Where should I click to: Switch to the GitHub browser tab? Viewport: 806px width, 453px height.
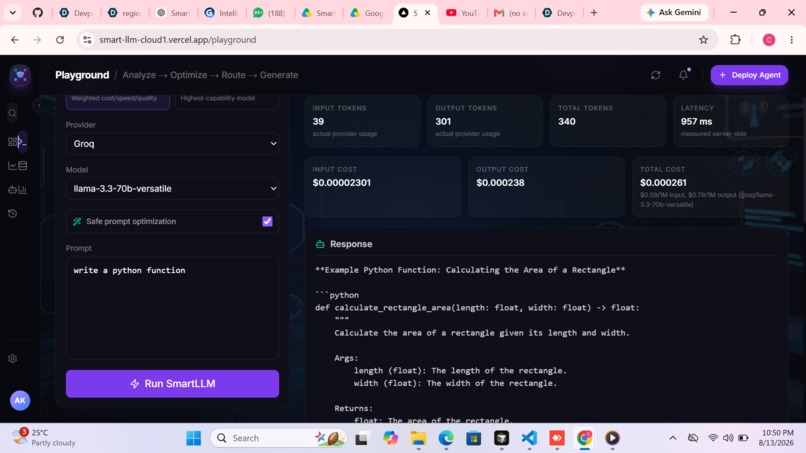(38, 12)
